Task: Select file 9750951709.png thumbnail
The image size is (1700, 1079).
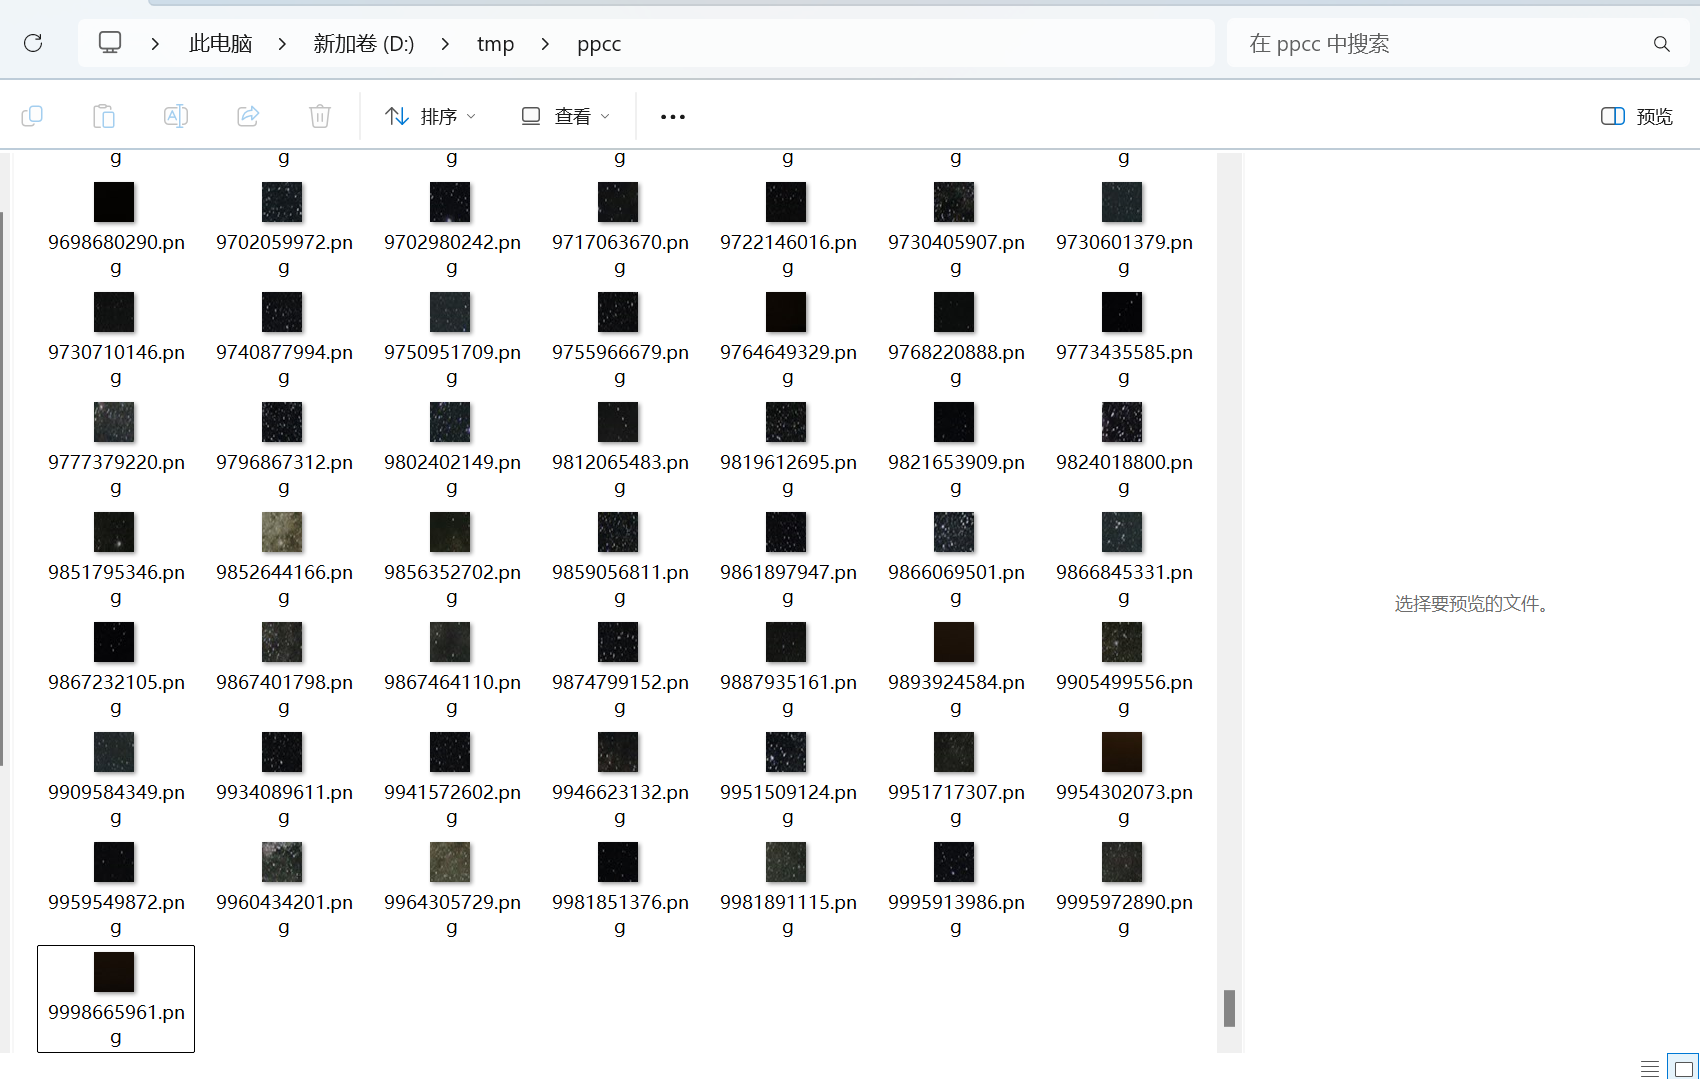Action: (x=450, y=312)
